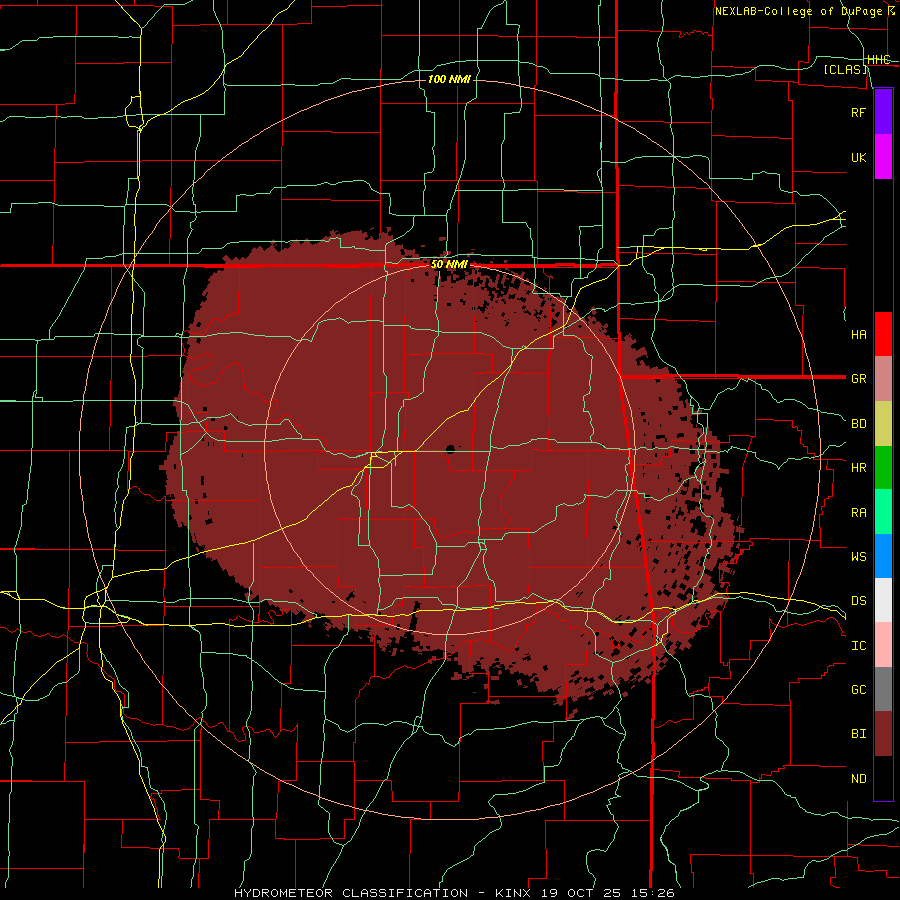Viewport: 900px width, 900px height.
Task: Click the GR legend label
Action: tap(858, 379)
